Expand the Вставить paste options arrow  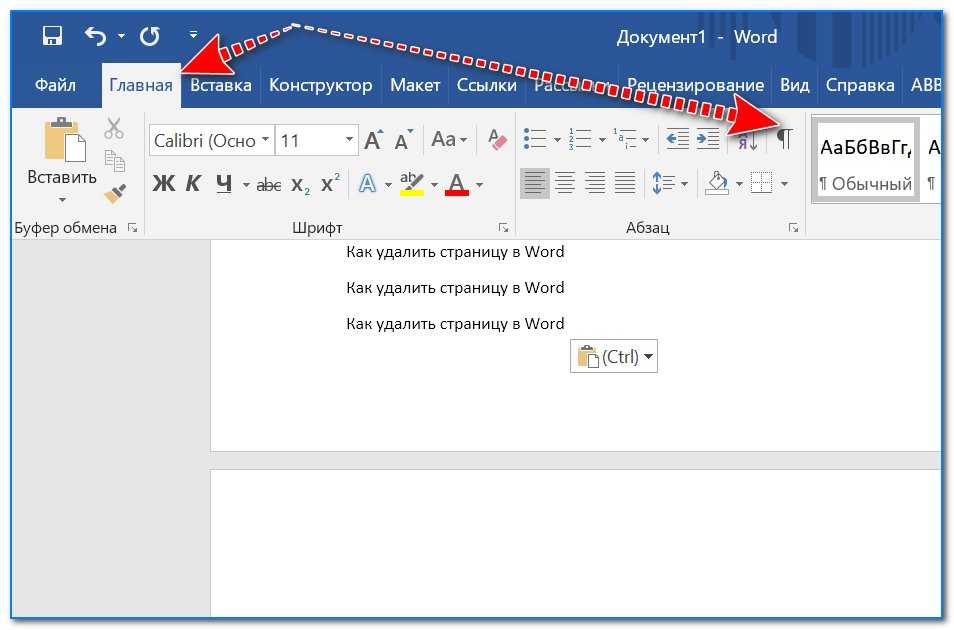[x=62, y=200]
